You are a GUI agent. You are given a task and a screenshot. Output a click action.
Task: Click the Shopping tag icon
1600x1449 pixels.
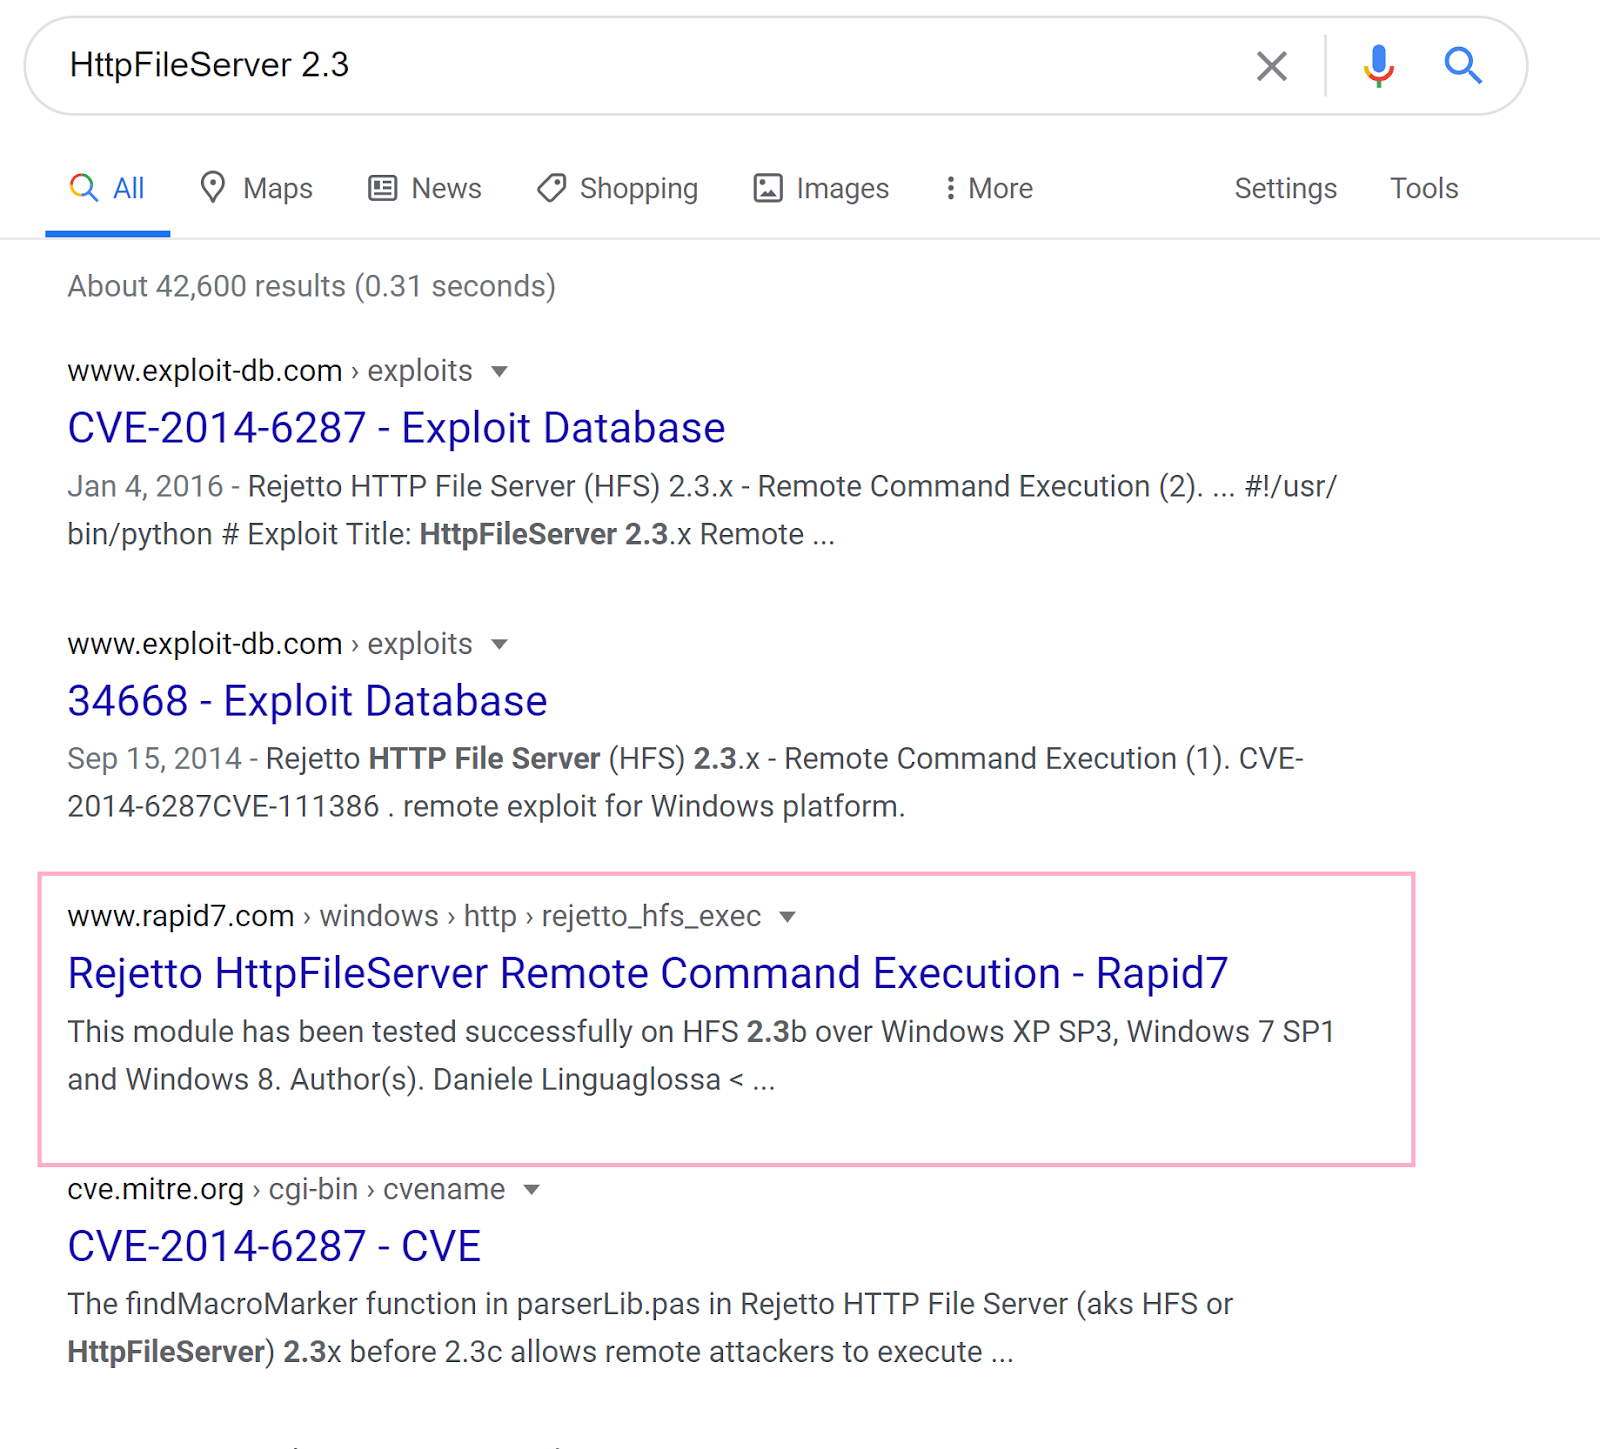[551, 188]
